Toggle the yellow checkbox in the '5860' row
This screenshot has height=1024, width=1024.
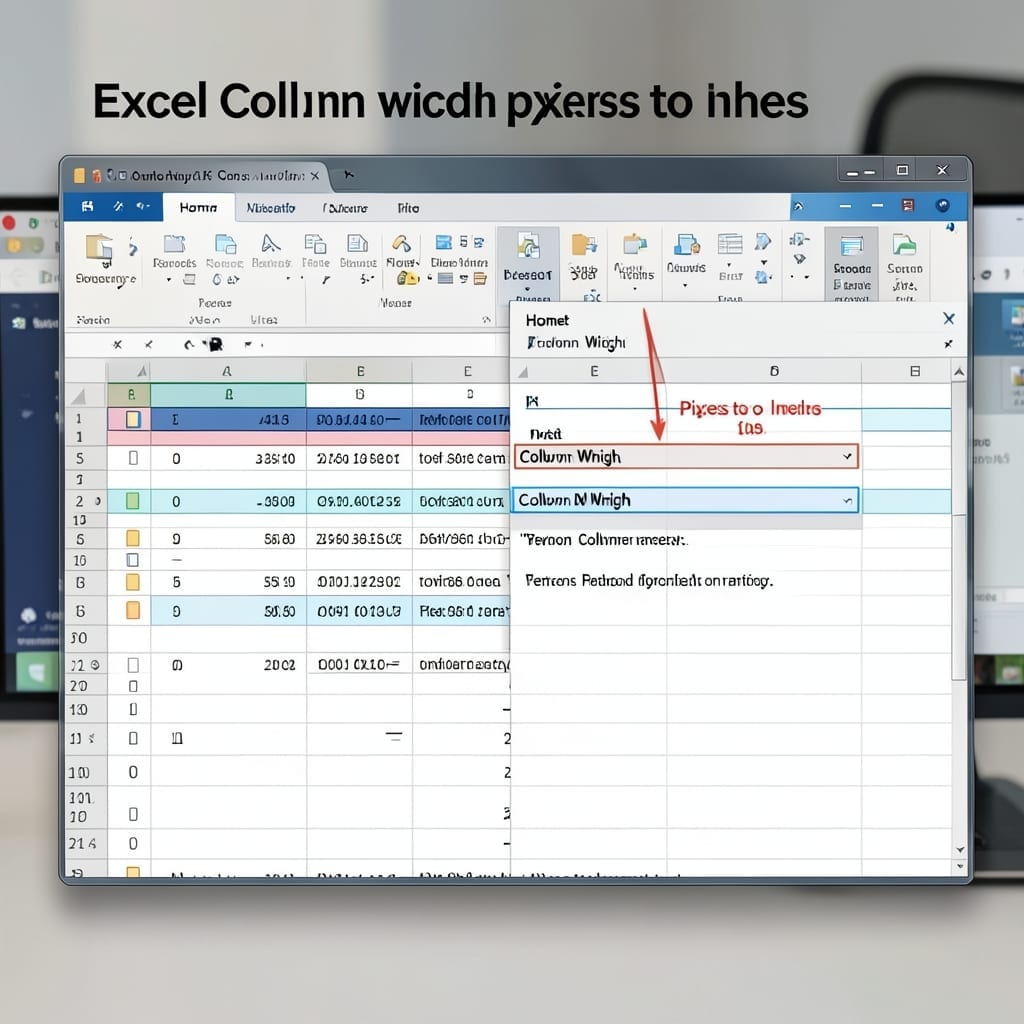133,538
